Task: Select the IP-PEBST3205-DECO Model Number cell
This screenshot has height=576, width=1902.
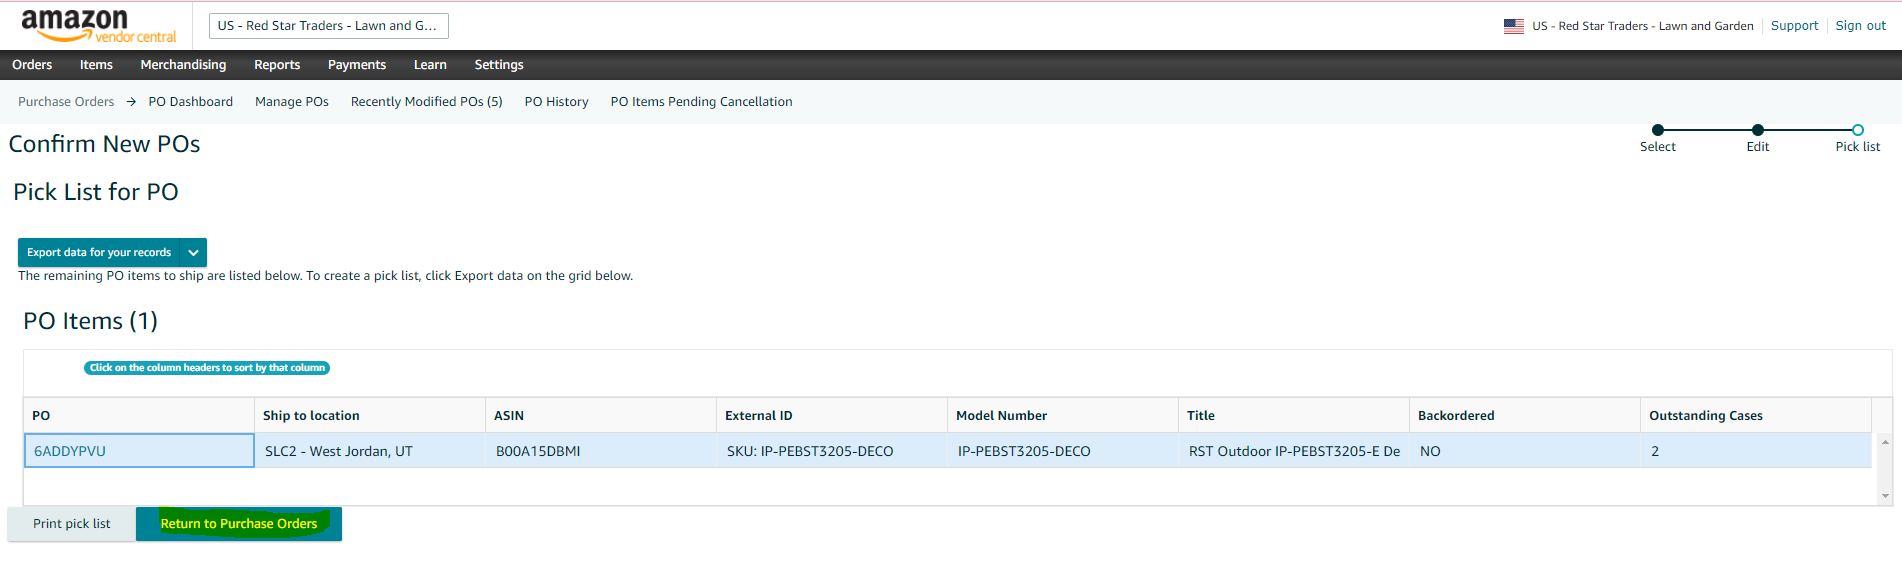Action: pyautogui.click(x=1063, y=451)
